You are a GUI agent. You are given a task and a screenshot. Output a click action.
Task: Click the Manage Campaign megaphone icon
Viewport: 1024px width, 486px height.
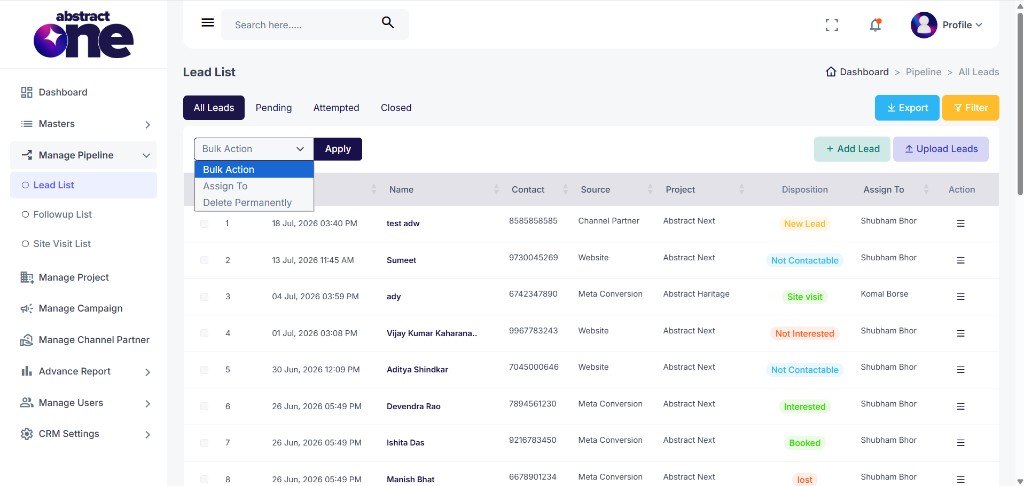point(27,308)
